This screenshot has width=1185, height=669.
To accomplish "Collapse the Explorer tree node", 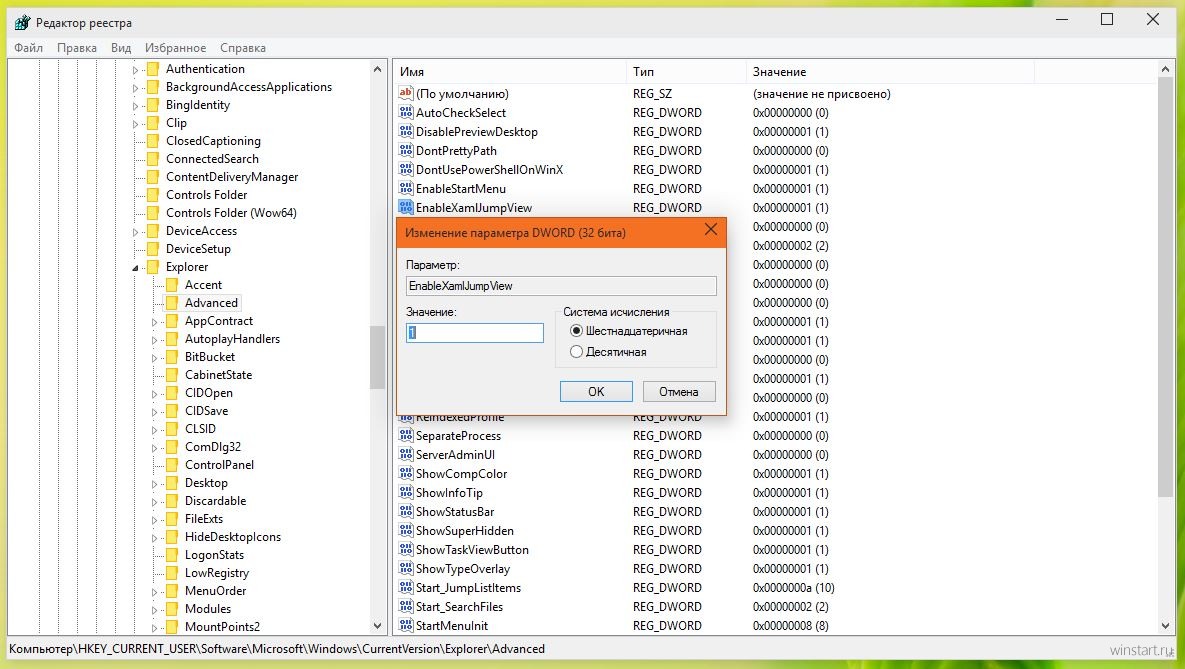I will click(x=135, y=268).
